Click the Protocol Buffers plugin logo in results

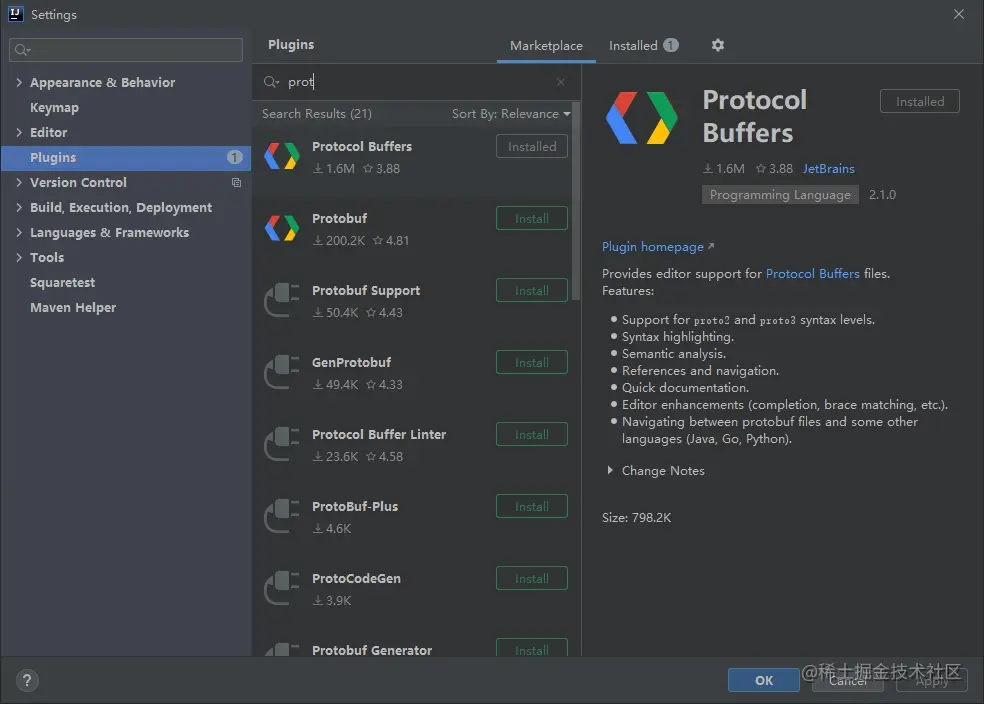(281, 156)
